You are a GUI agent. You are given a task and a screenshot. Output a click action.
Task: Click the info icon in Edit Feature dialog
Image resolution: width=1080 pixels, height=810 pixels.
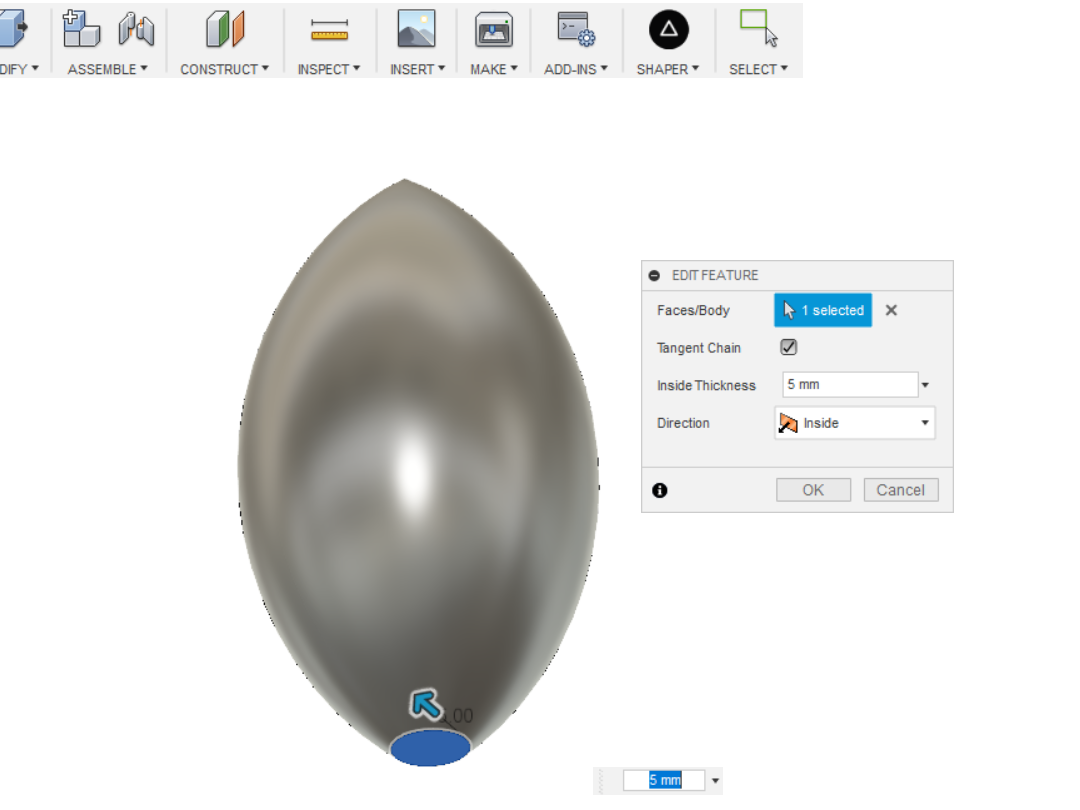(660, 490)
